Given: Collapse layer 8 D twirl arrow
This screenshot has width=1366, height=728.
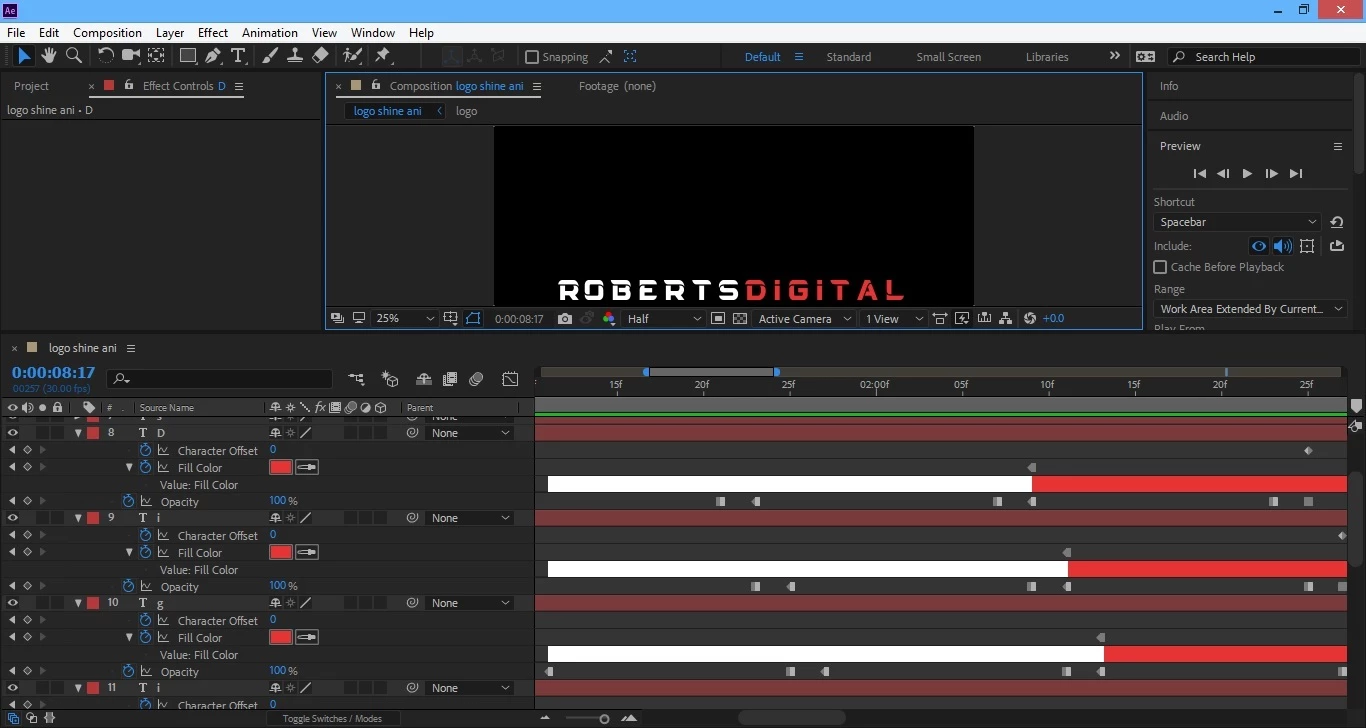Looking at the screenshot, I should (x=78, y=433).
